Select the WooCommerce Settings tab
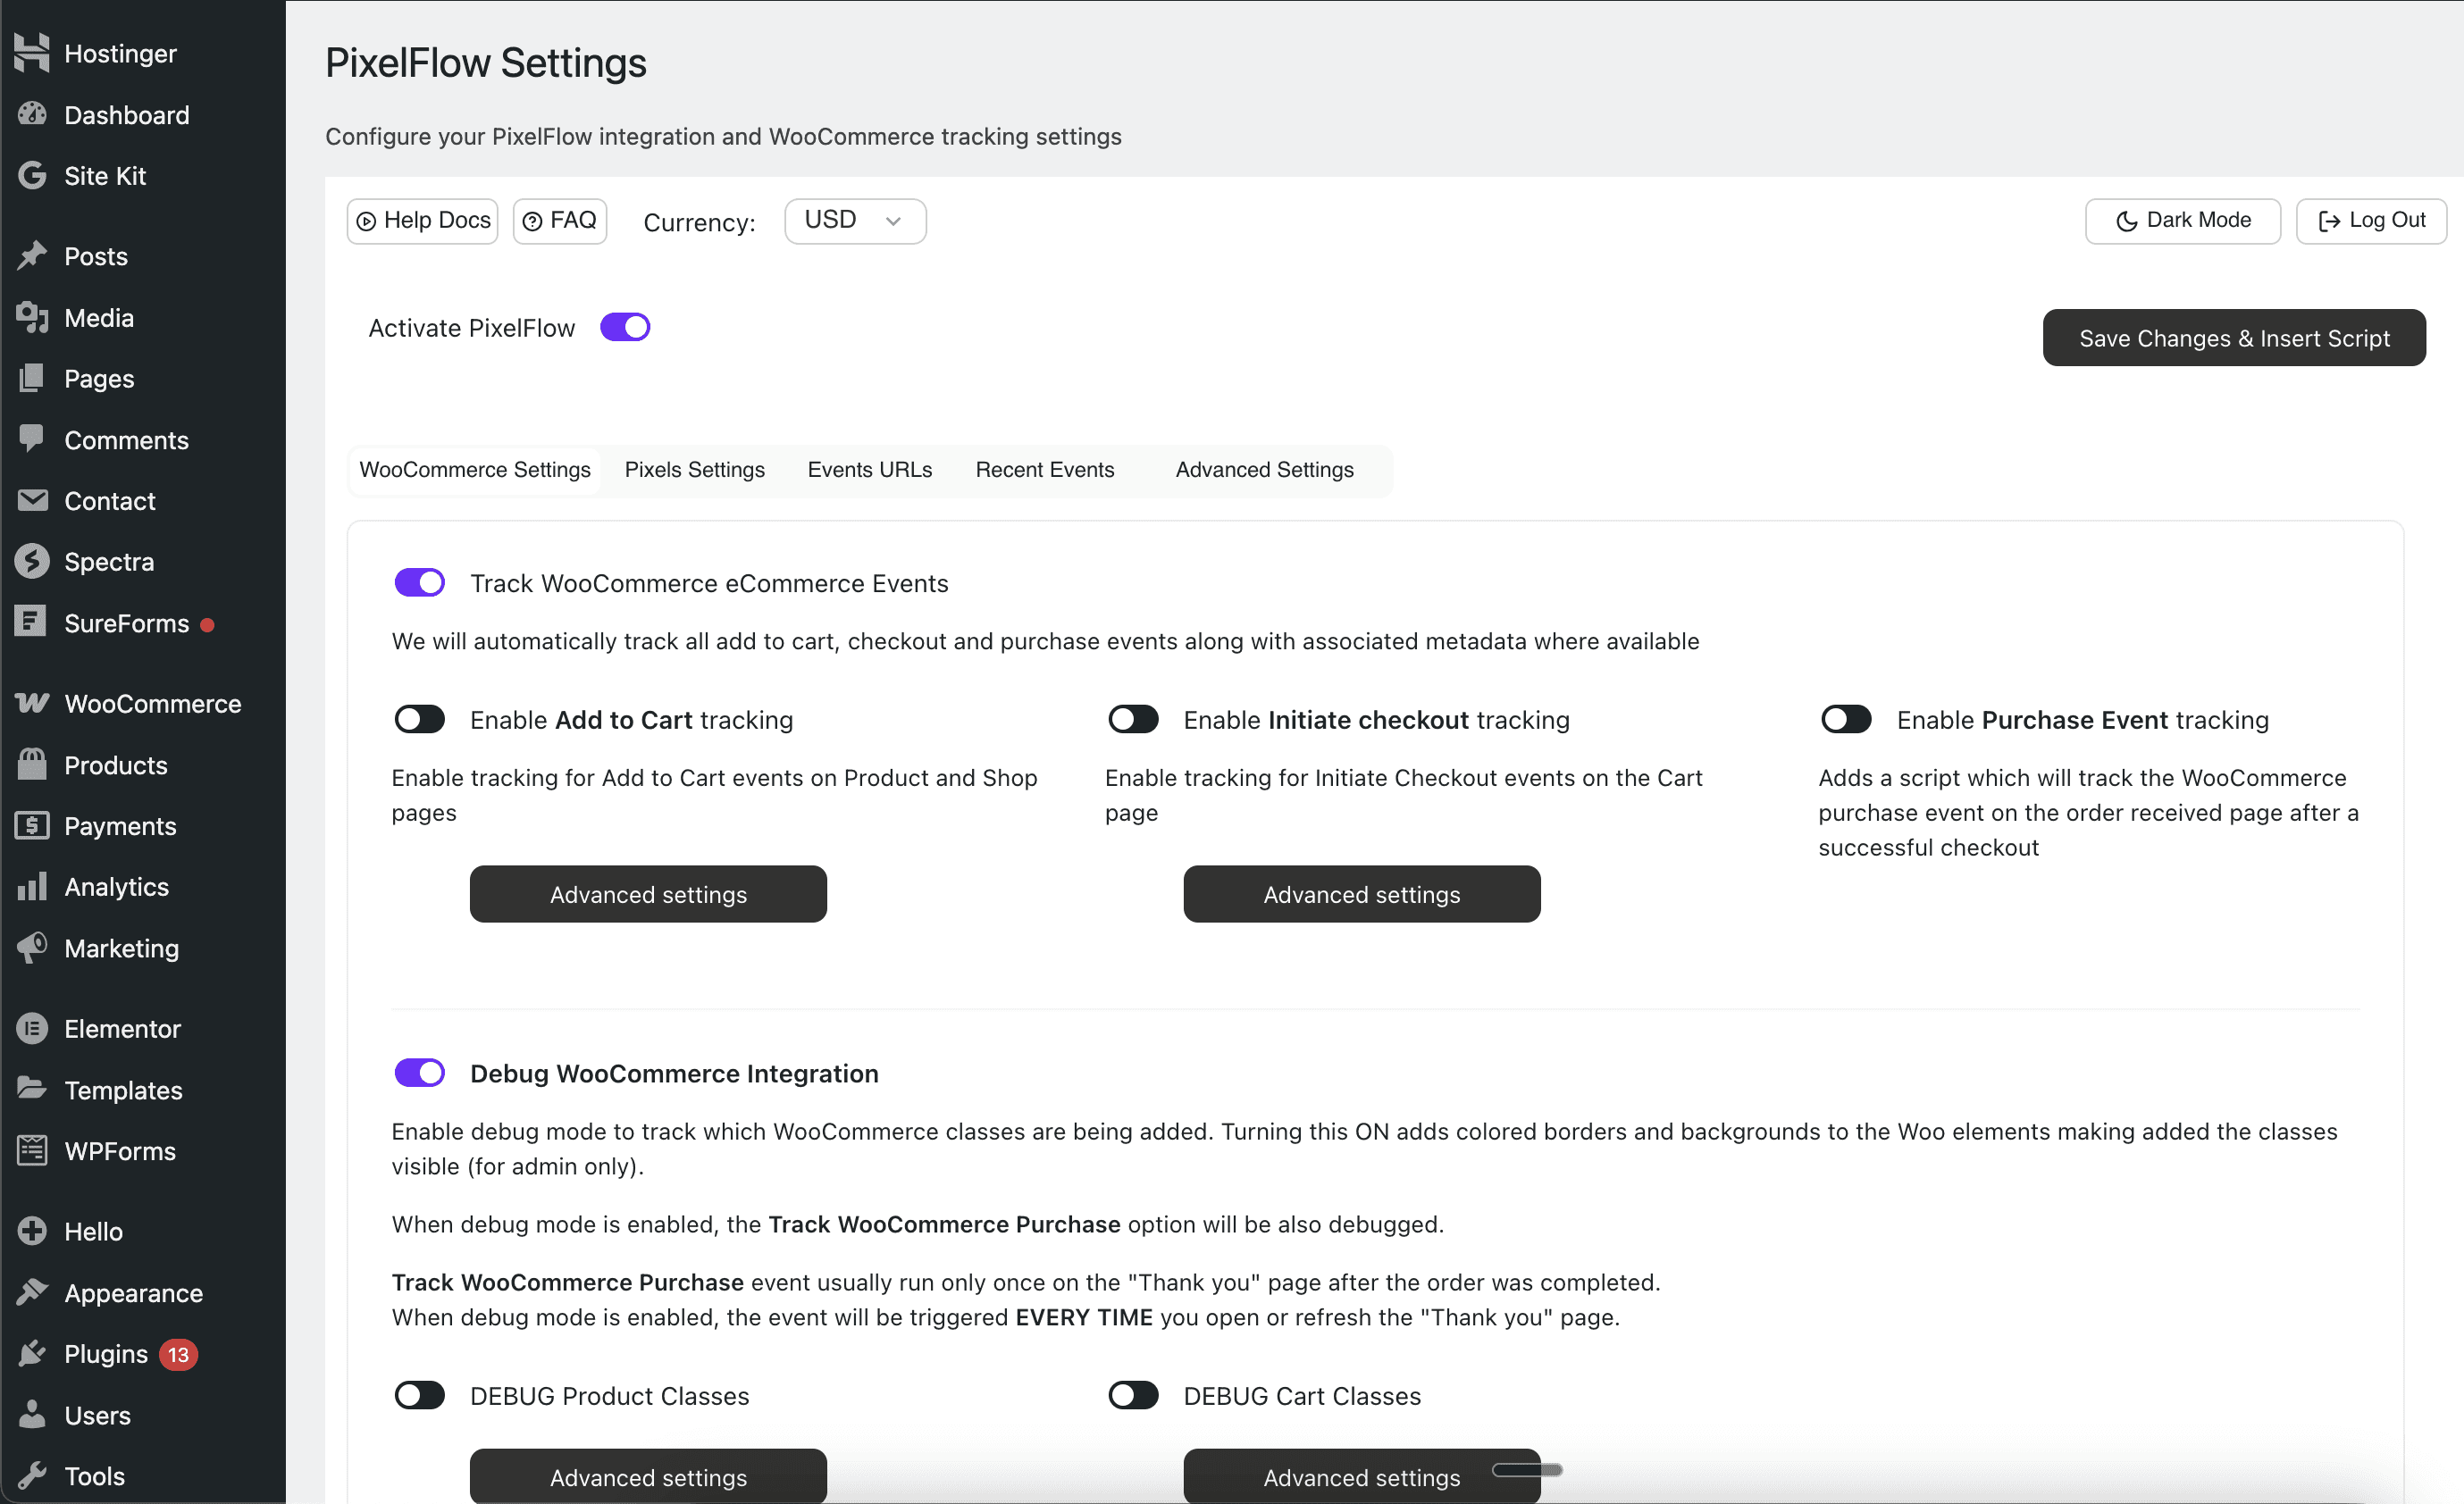 pyautogui.click(x=475, y=470)
